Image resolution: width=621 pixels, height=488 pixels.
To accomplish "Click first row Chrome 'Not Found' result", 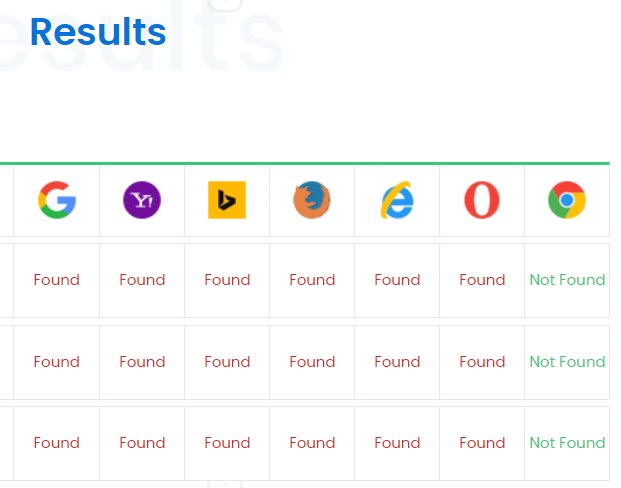I will coord(567,280).
